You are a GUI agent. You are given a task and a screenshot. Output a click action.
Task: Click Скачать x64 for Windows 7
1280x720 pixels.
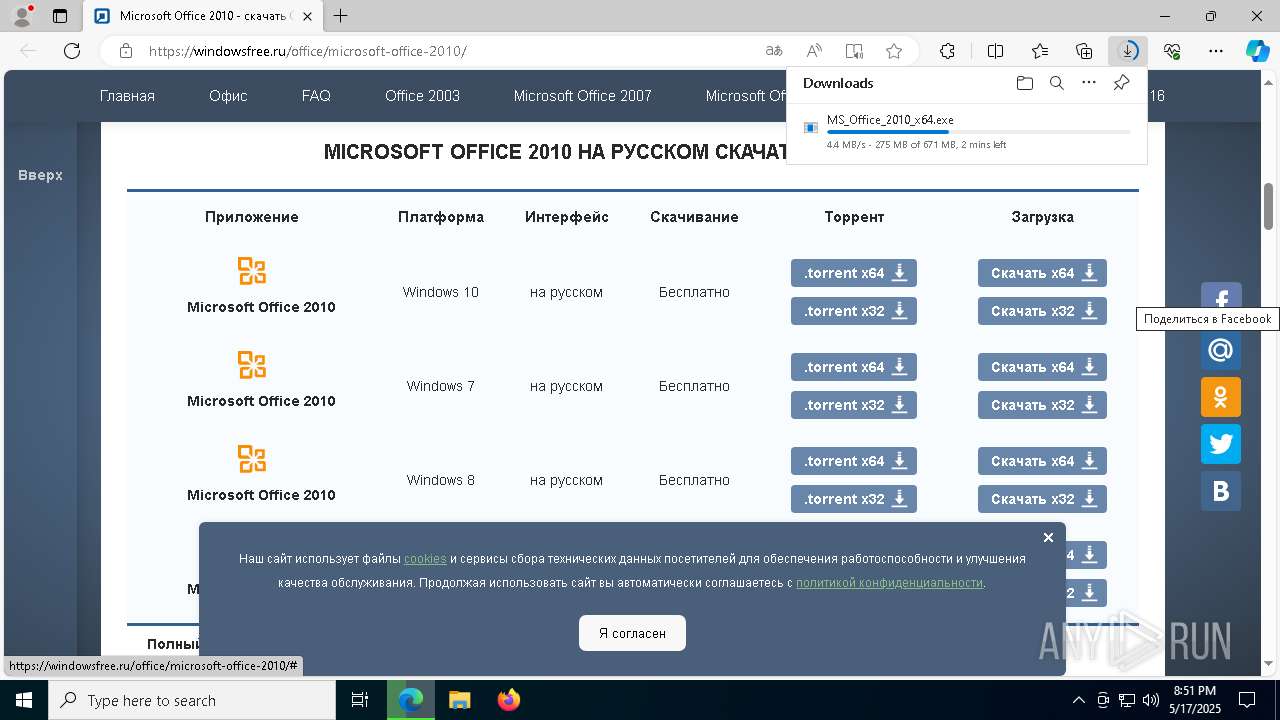pos(1042,367)
